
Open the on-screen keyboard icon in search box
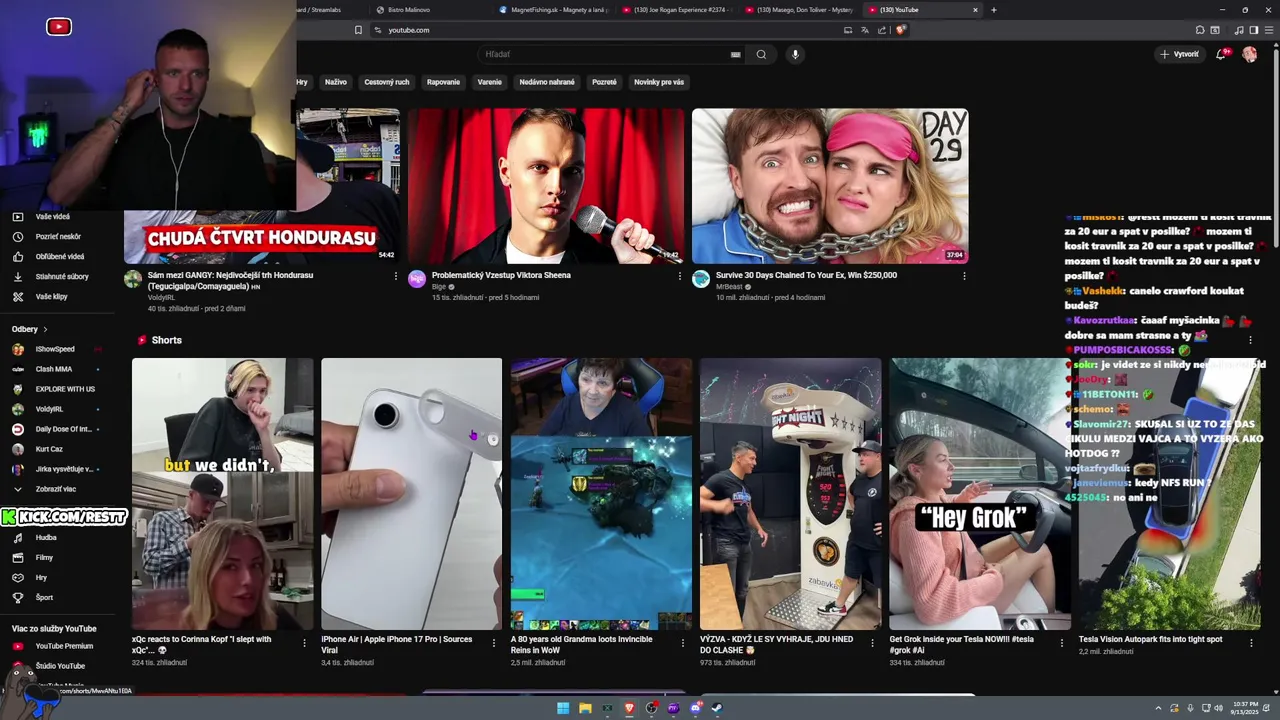click(736, 54)
